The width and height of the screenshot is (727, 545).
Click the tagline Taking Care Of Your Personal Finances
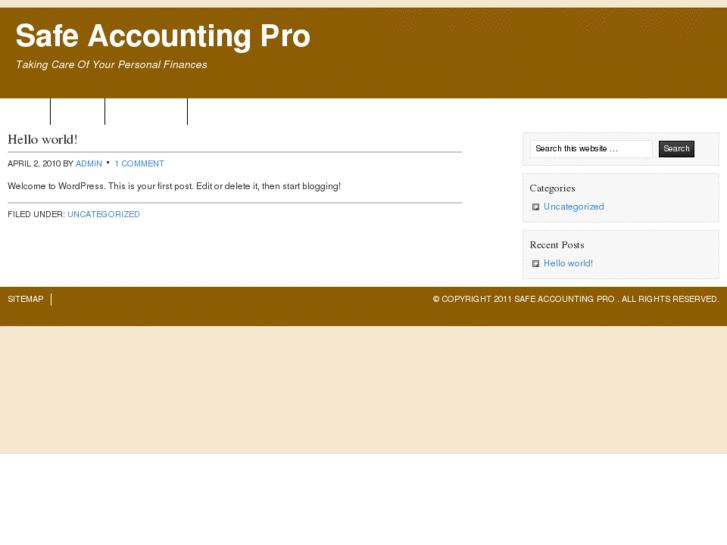[x=111, y=64]
